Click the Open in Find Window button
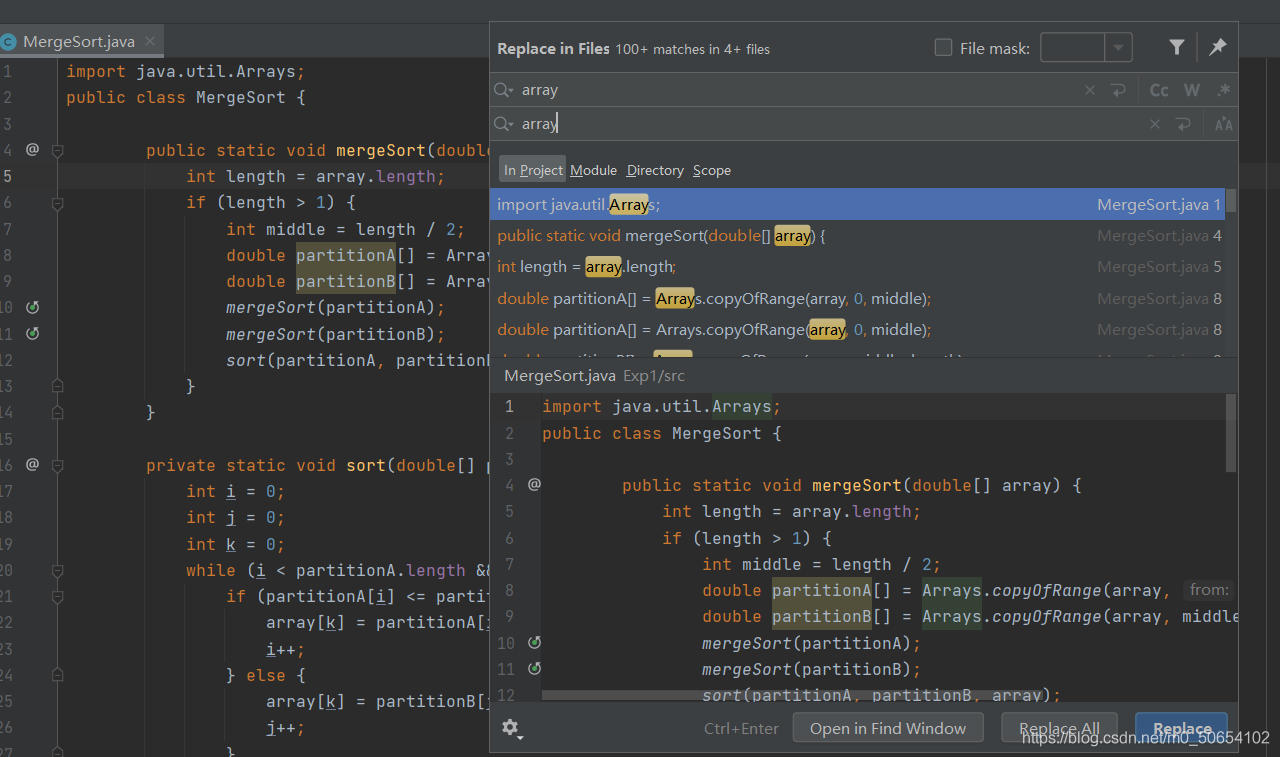The image size is (1280, 757). coord(888,728)
